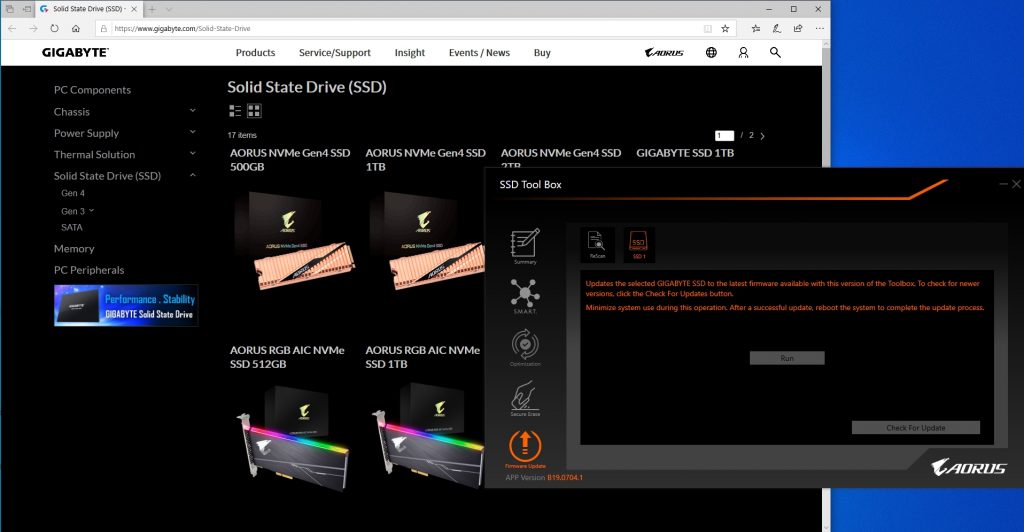Close the SSD Tool Box window
1024x532 pixels.
[x=1016, y=184]
